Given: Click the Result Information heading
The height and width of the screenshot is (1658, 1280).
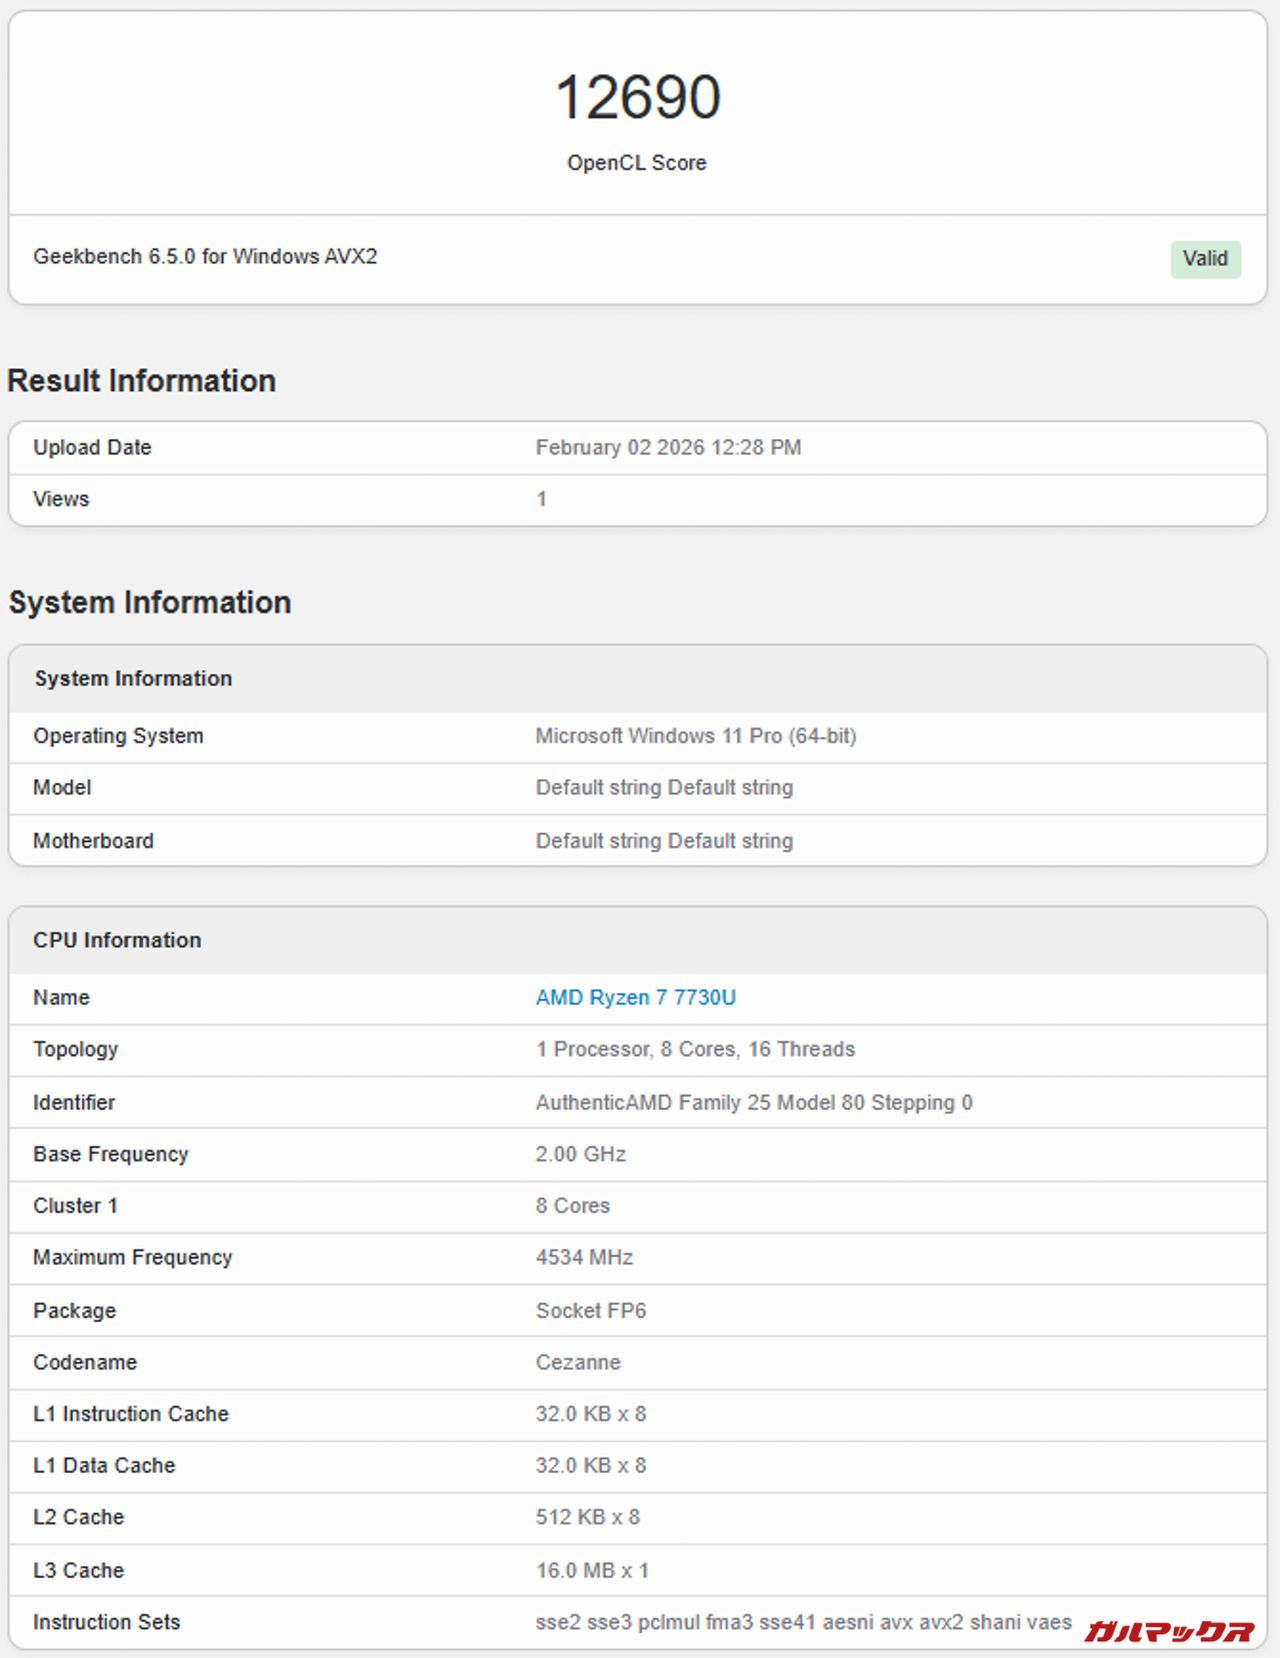Looking at the screenshot, I should pos(141,381).
